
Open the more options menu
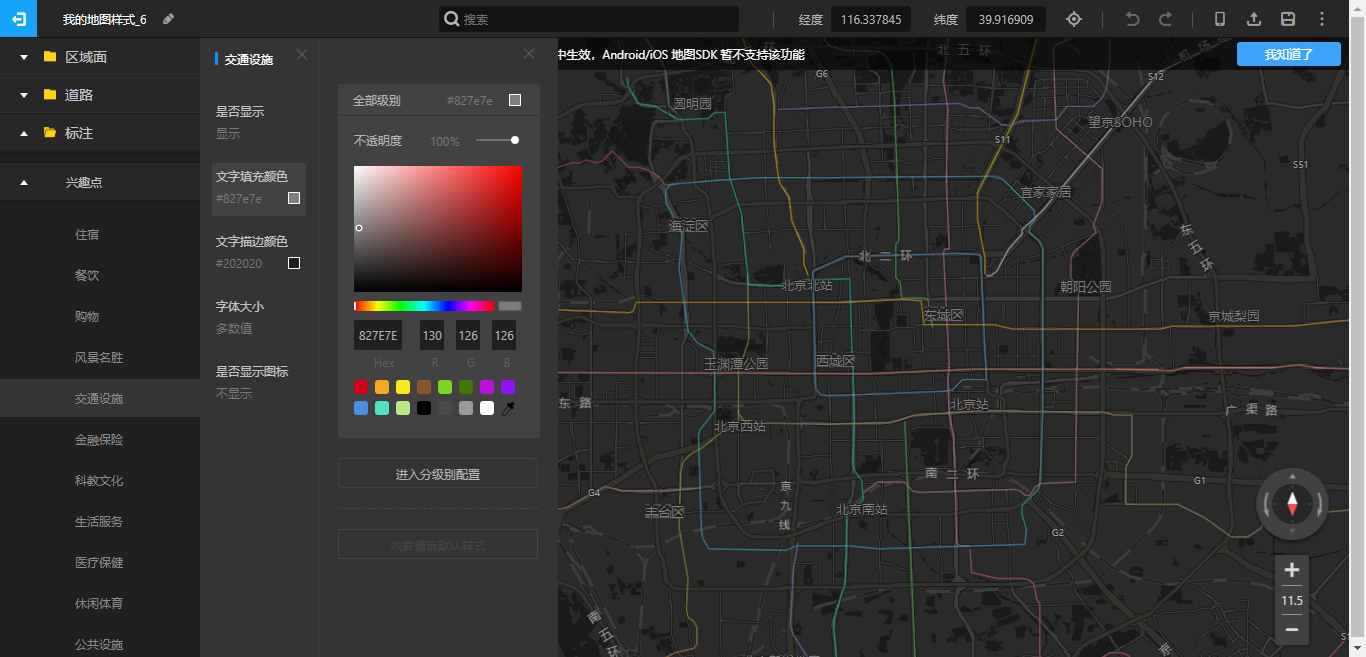[x=1322, y=19]
